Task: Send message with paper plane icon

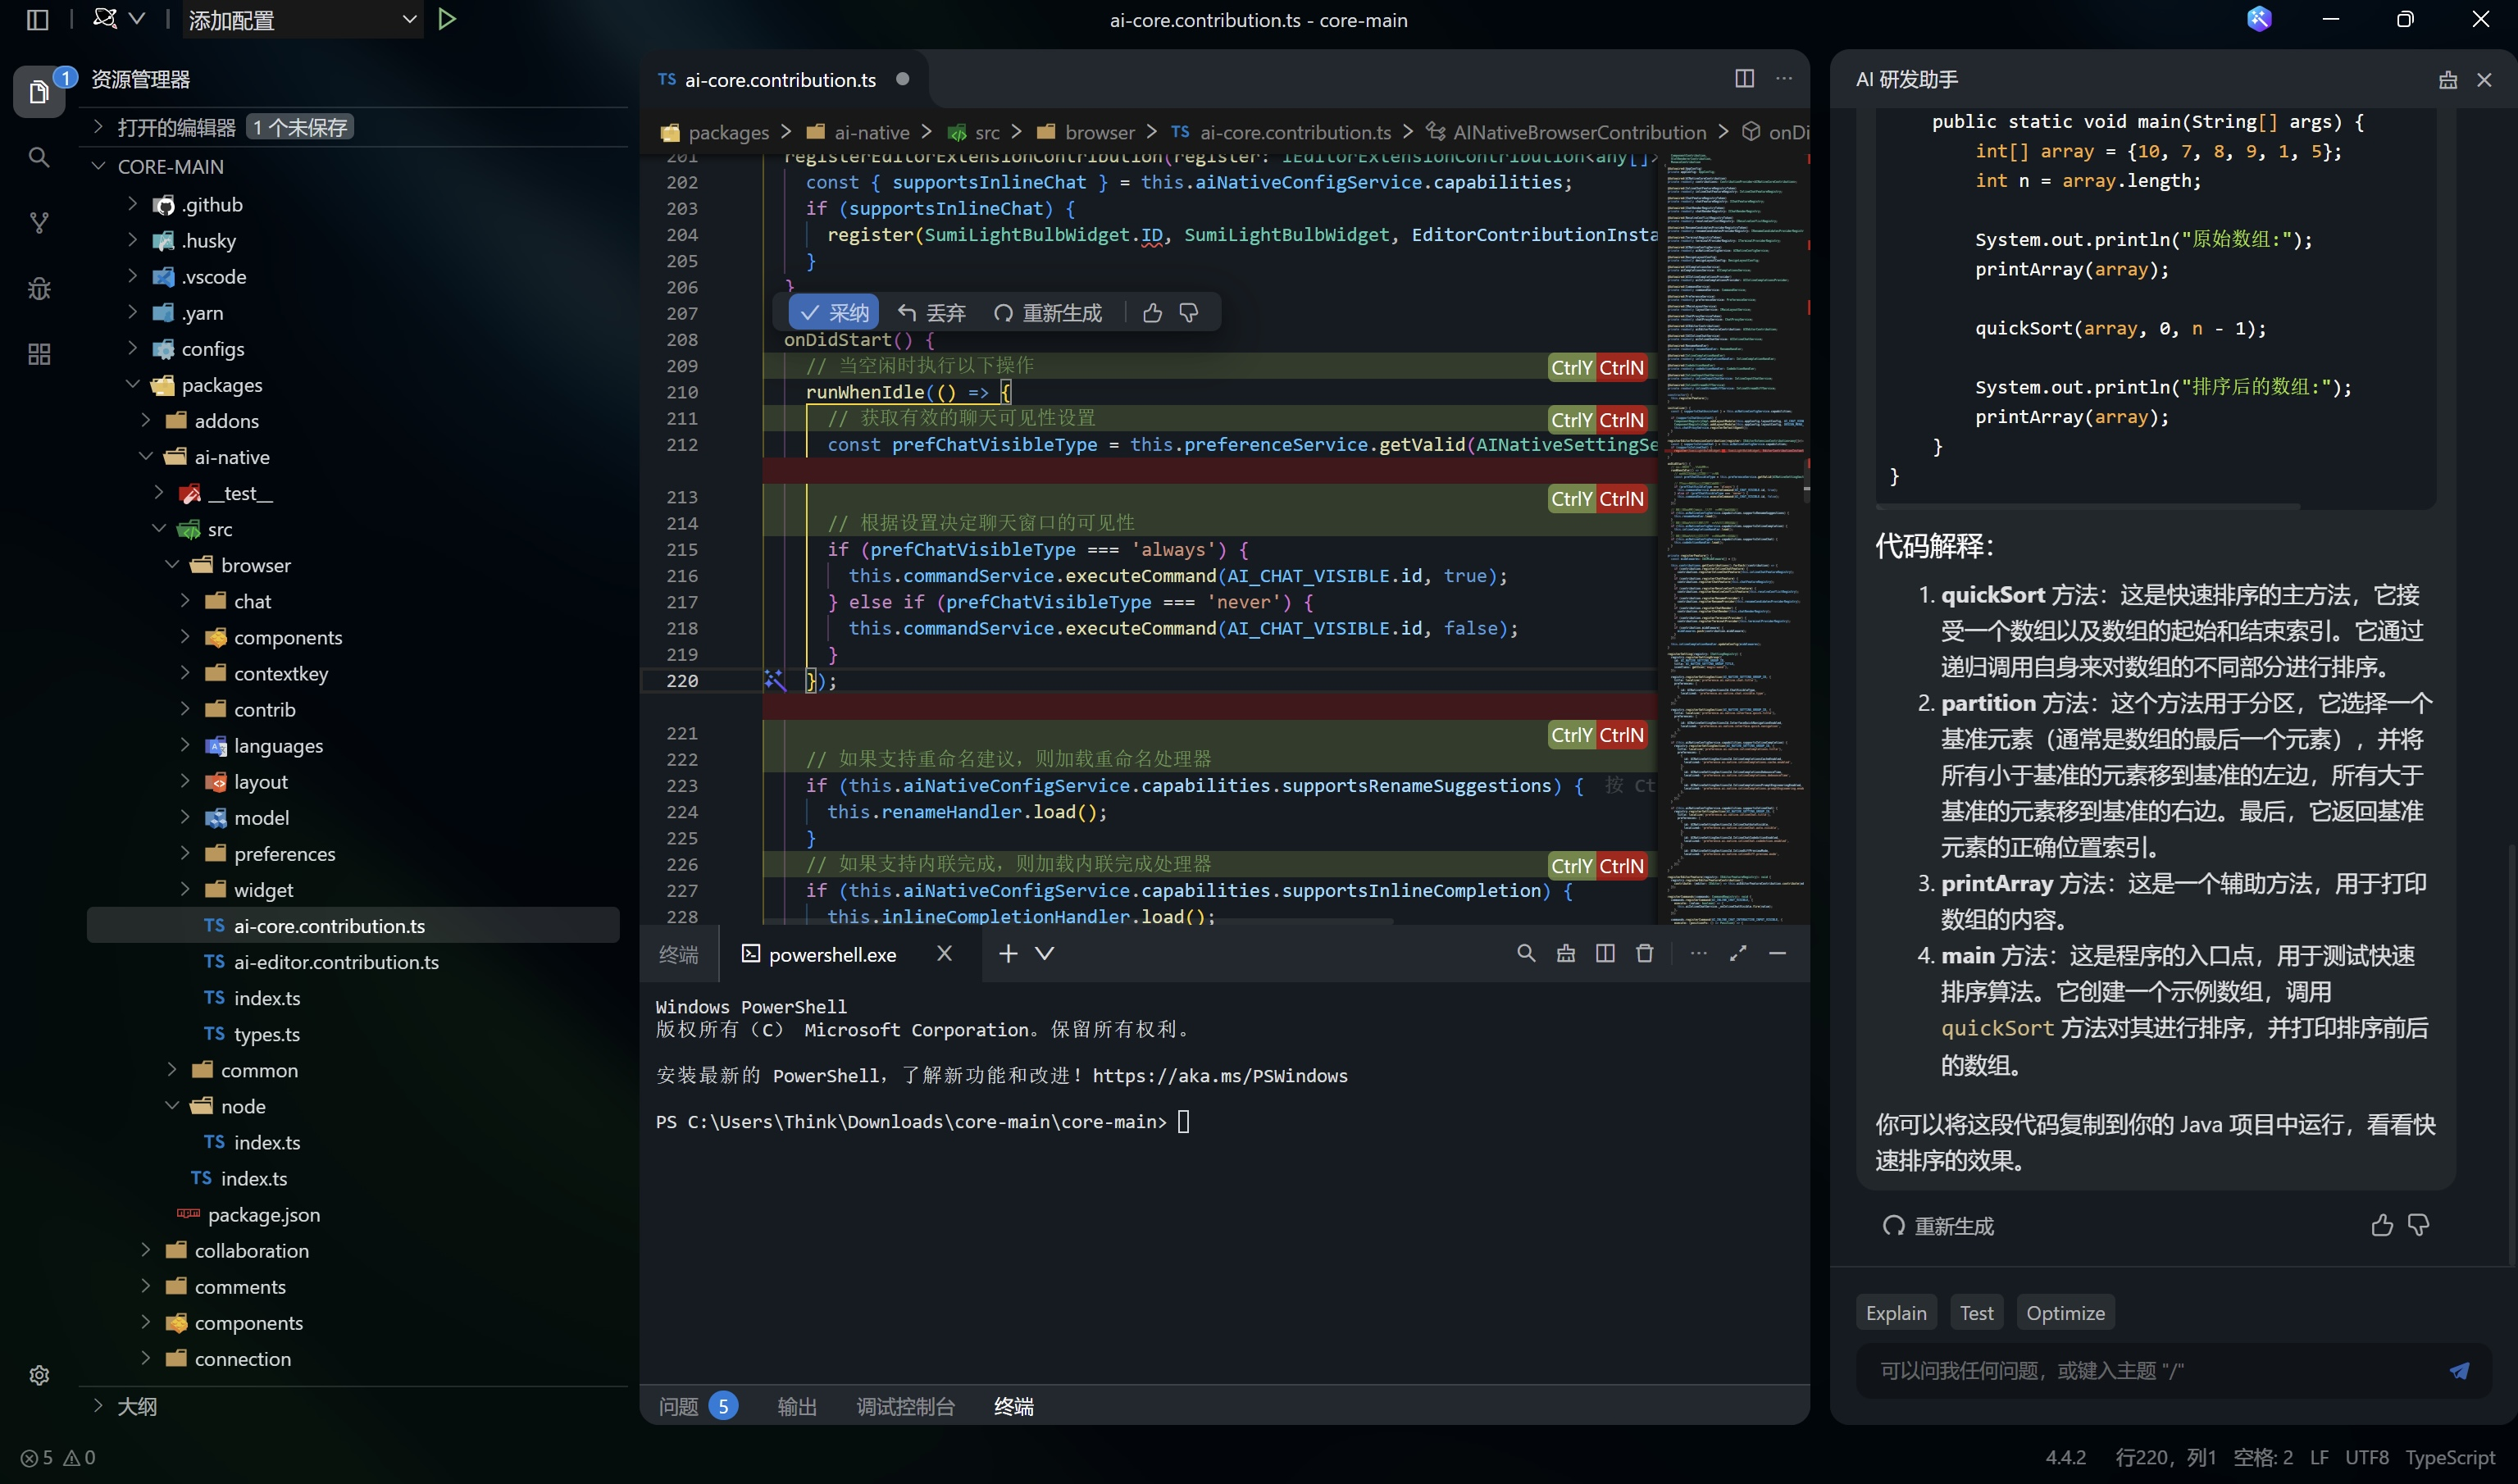Action: pyautogui.click(x=2459, y=1370)
